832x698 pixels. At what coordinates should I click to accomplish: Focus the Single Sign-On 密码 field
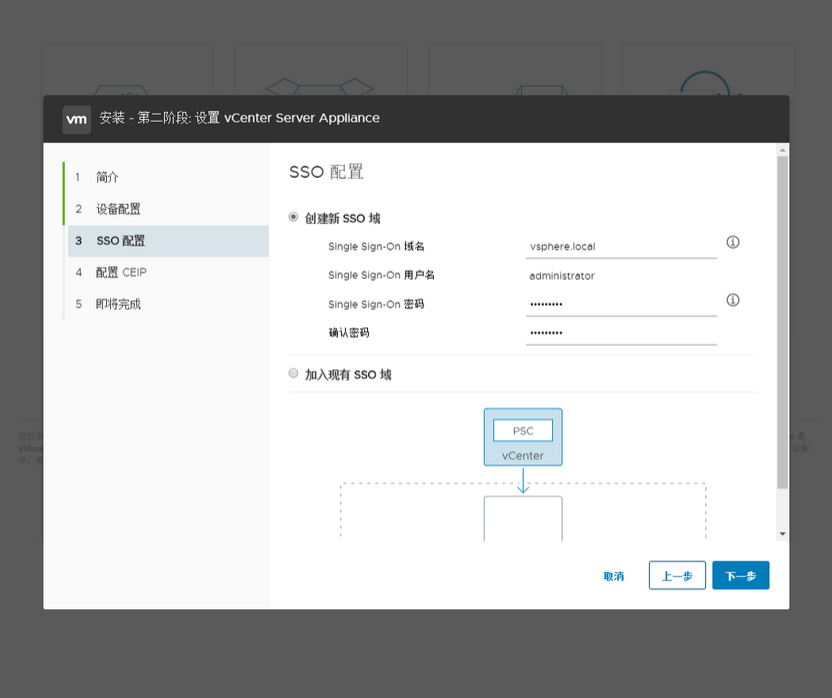click(x=621, y=305)
